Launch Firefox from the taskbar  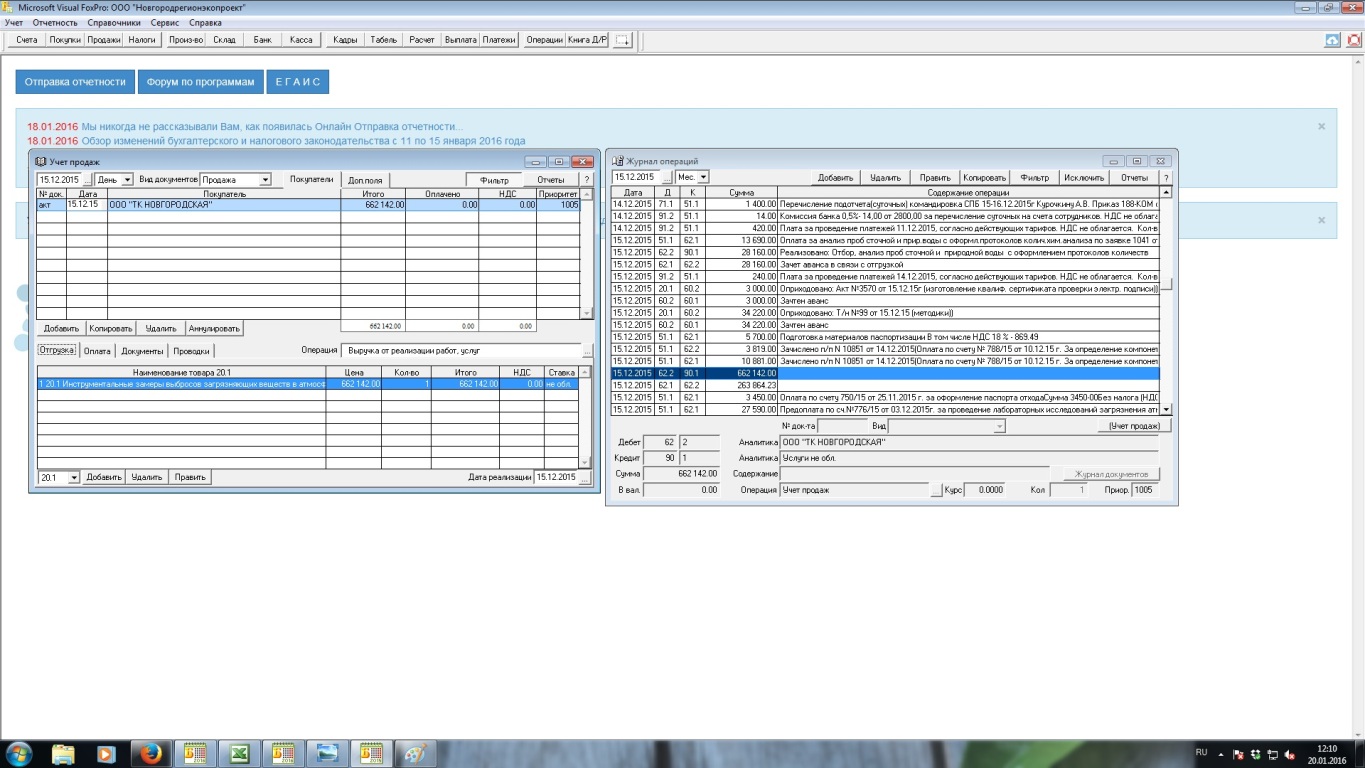point(151,753)
